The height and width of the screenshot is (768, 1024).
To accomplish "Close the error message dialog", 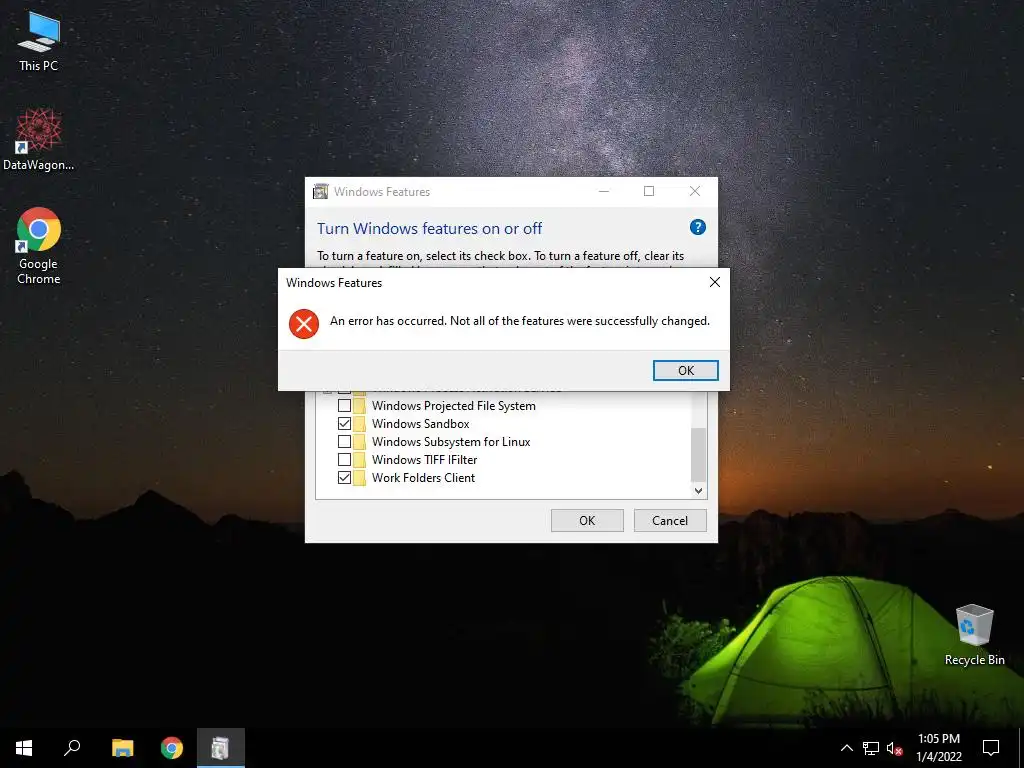I will [x=715, y=282].
